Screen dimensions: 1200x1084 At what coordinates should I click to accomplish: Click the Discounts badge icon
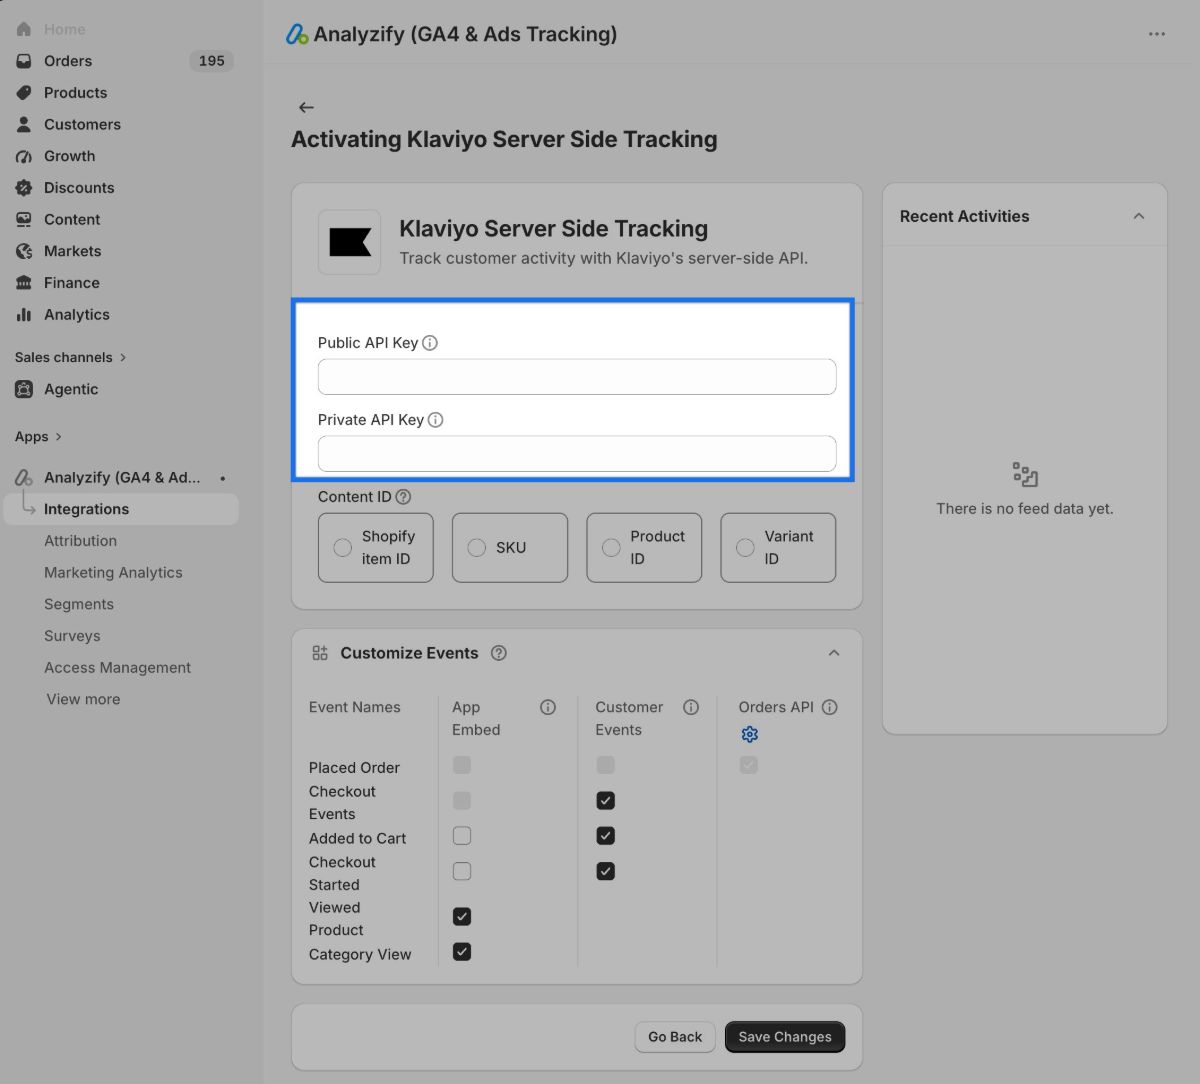tap(24, 188)
